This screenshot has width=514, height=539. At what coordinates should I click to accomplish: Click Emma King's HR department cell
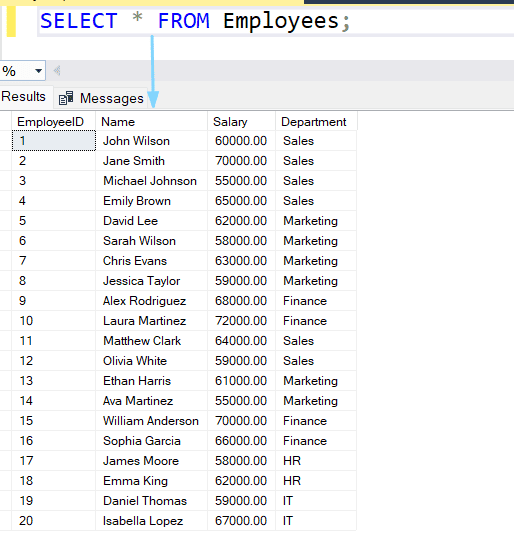pyautogui.click(x=316, y=481)
